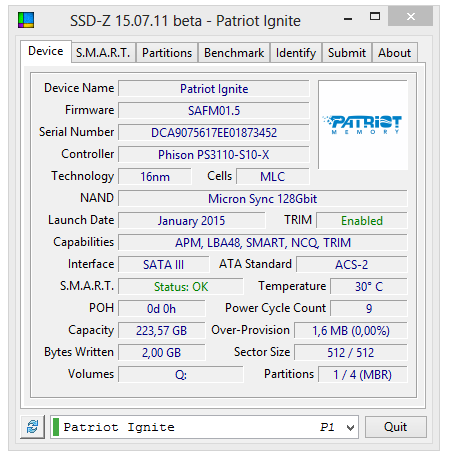Click the volumes value Q:
The width and height of the screenshot is (449, 456).
pos(181,375)
